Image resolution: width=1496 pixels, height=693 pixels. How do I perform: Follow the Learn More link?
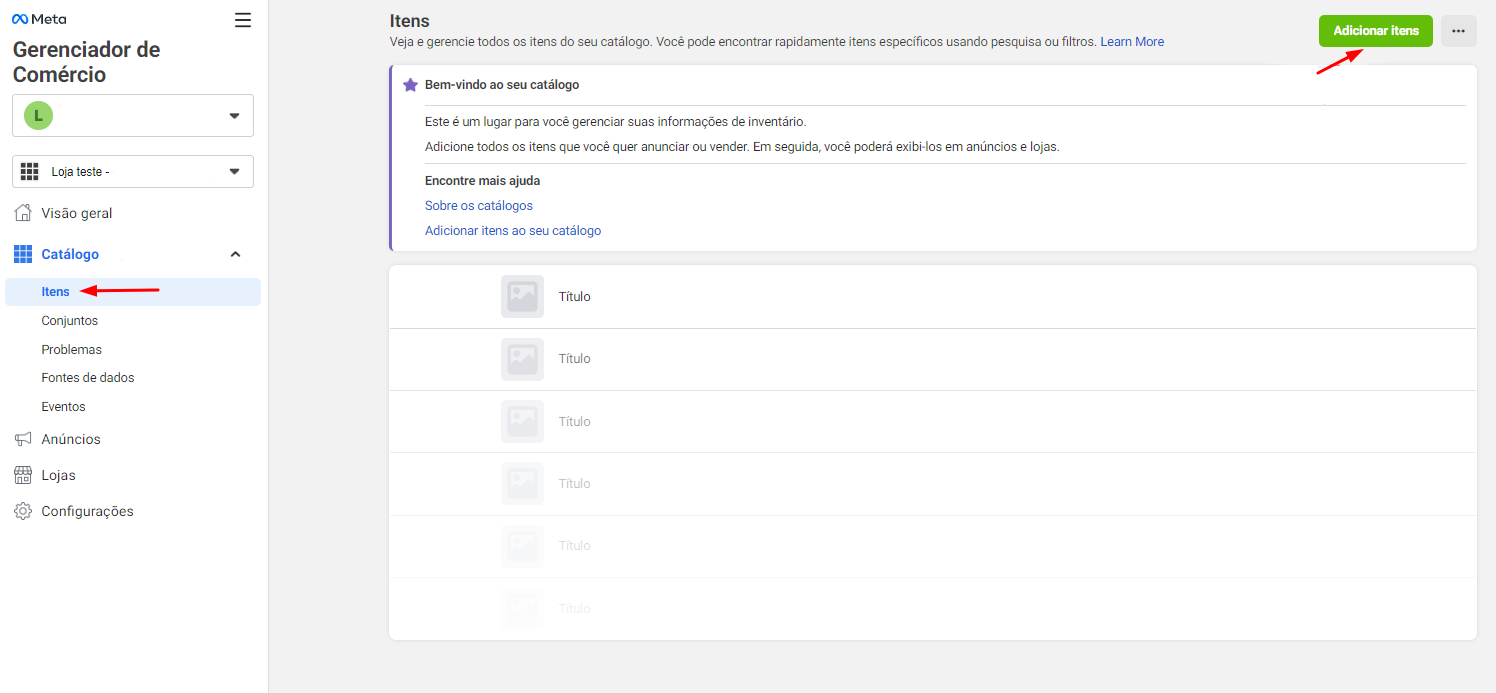1132,42
